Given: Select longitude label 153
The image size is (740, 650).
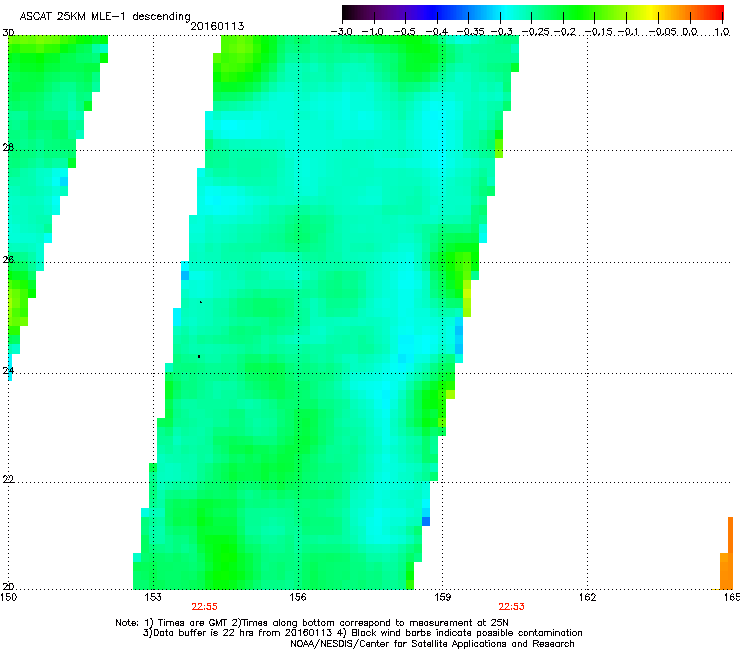Looking at the screenshot, I should point(153,597).
